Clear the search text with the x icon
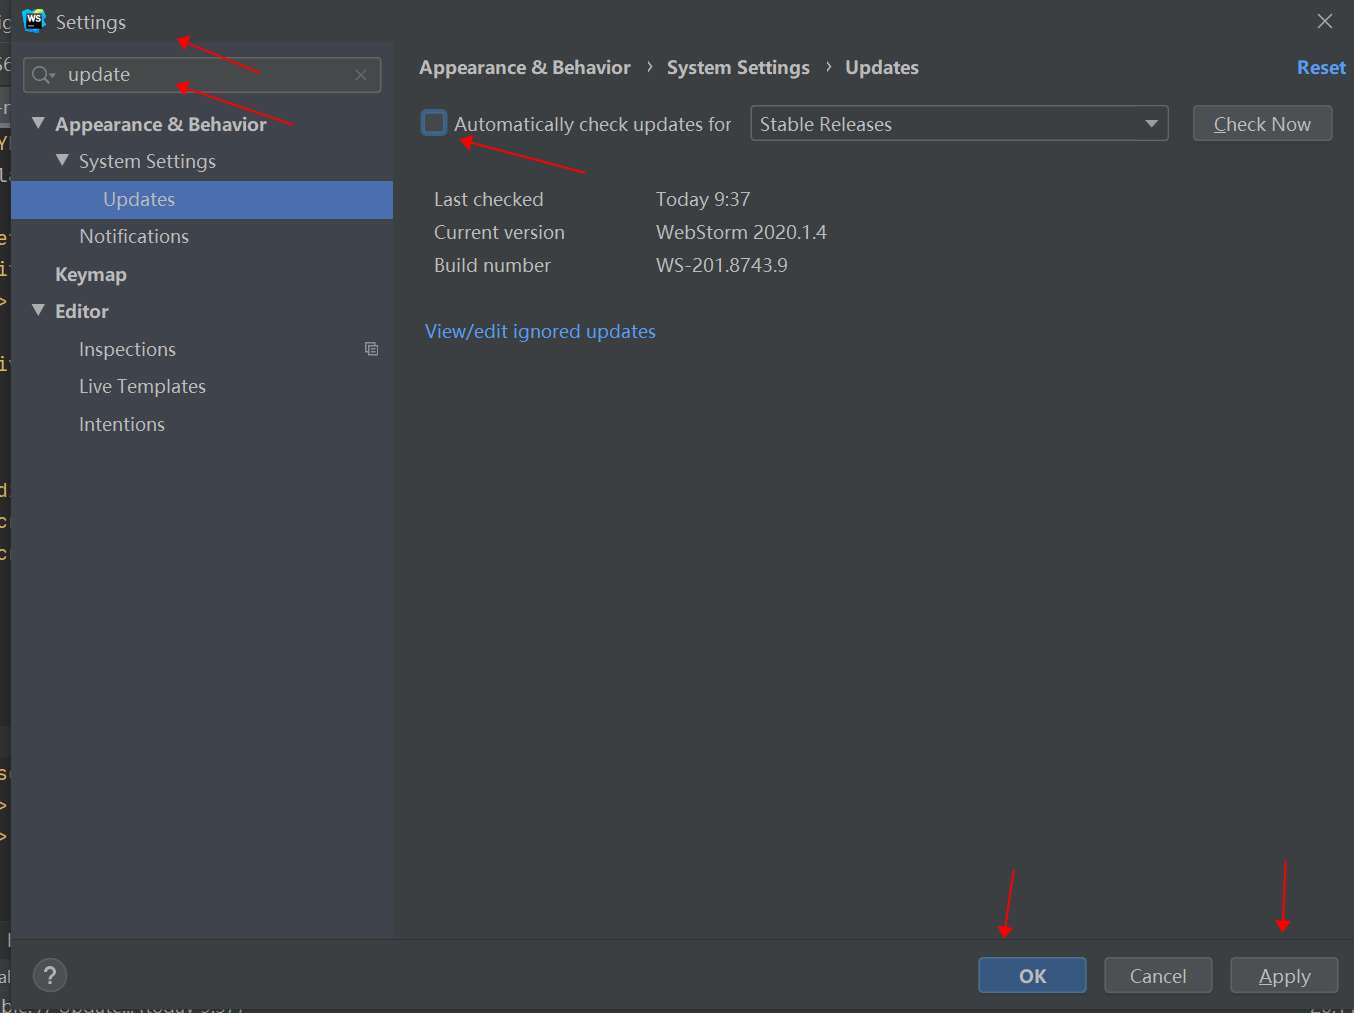 pos(361,75)
